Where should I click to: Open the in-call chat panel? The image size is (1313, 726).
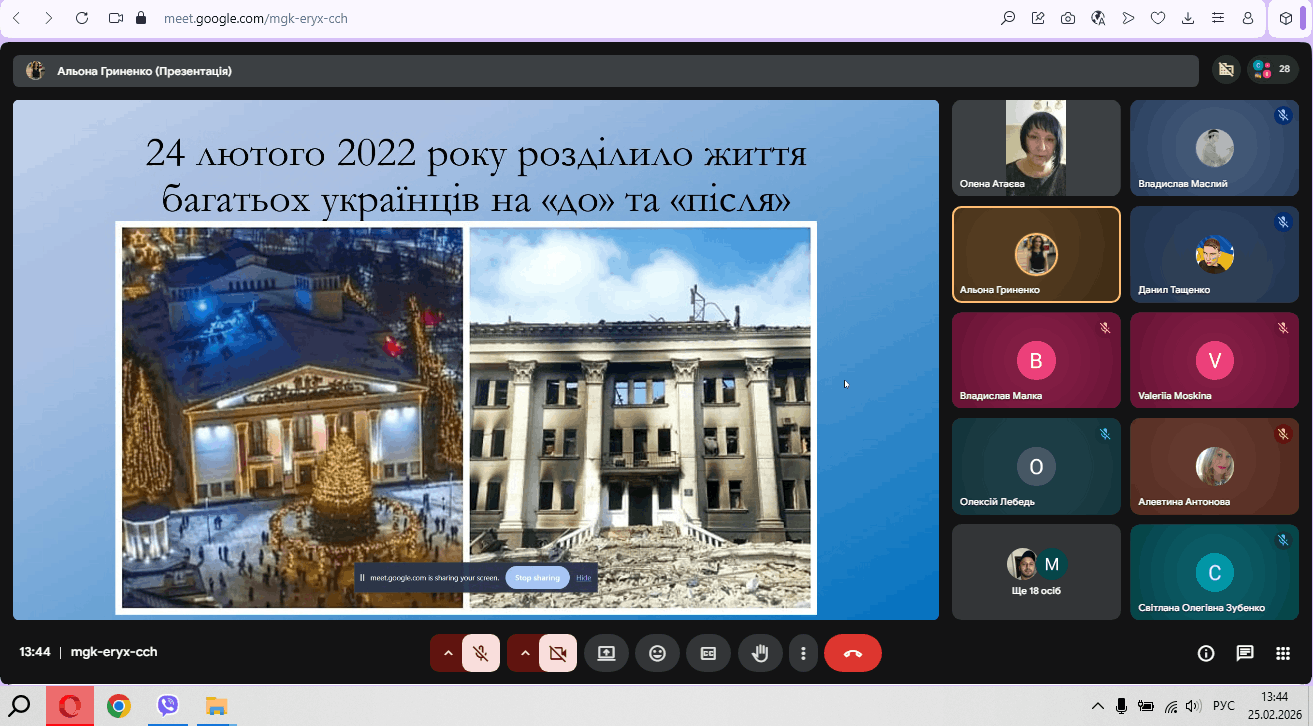click(x=1244, y=653)
